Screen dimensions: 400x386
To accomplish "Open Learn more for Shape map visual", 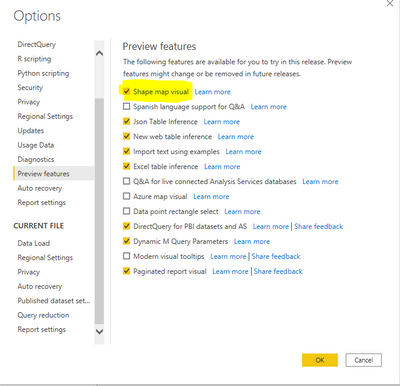I will (212, 92).
